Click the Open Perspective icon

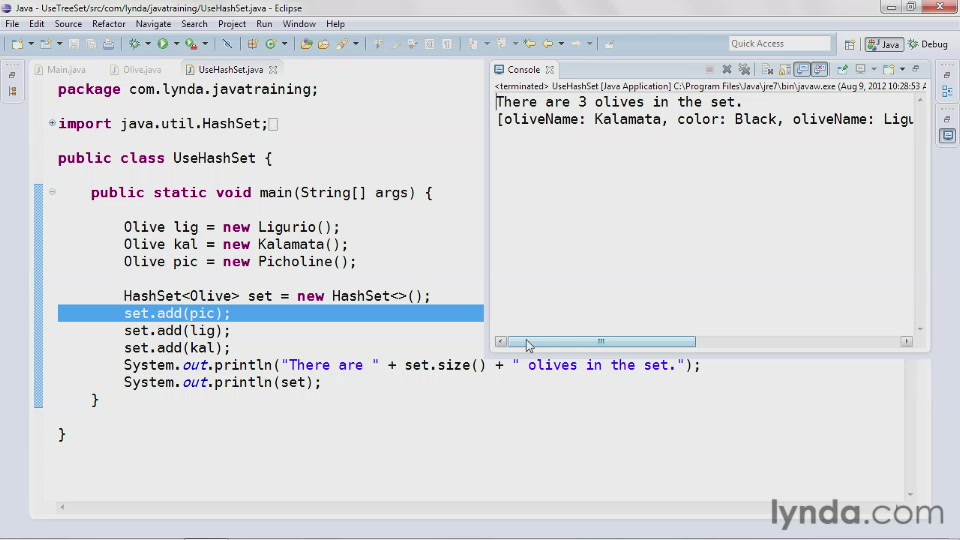coord(850,44)
